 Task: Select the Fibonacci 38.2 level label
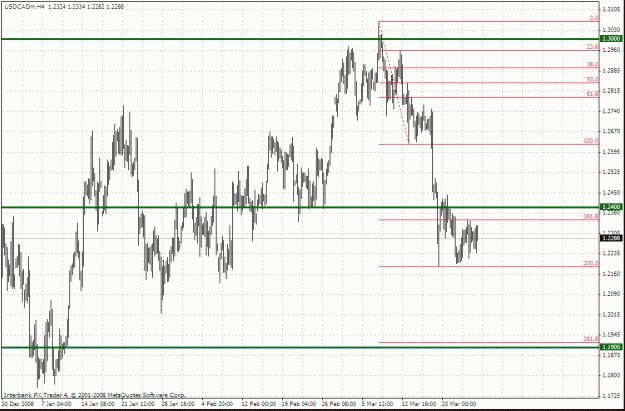tap(592, 64)
